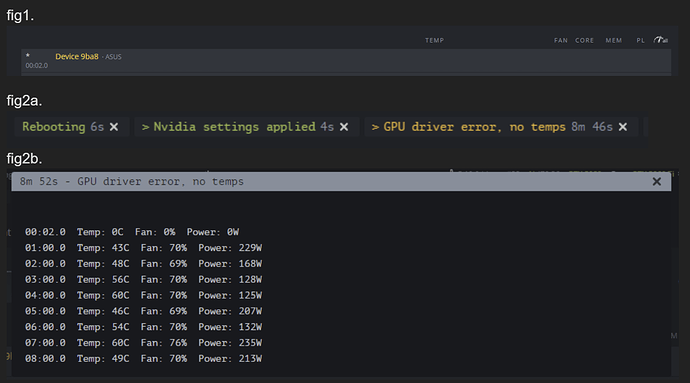Select the 08:00.0 Temp: 49C log line

coord(143,359)
